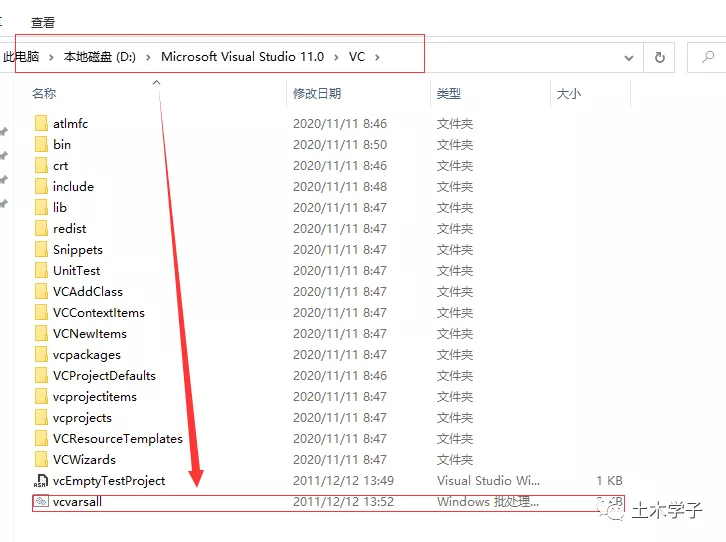Click date 2011/12/12 13:52 of vcvarsall
The width and height of the screenshot is (726, 542).
coord(343,502)
